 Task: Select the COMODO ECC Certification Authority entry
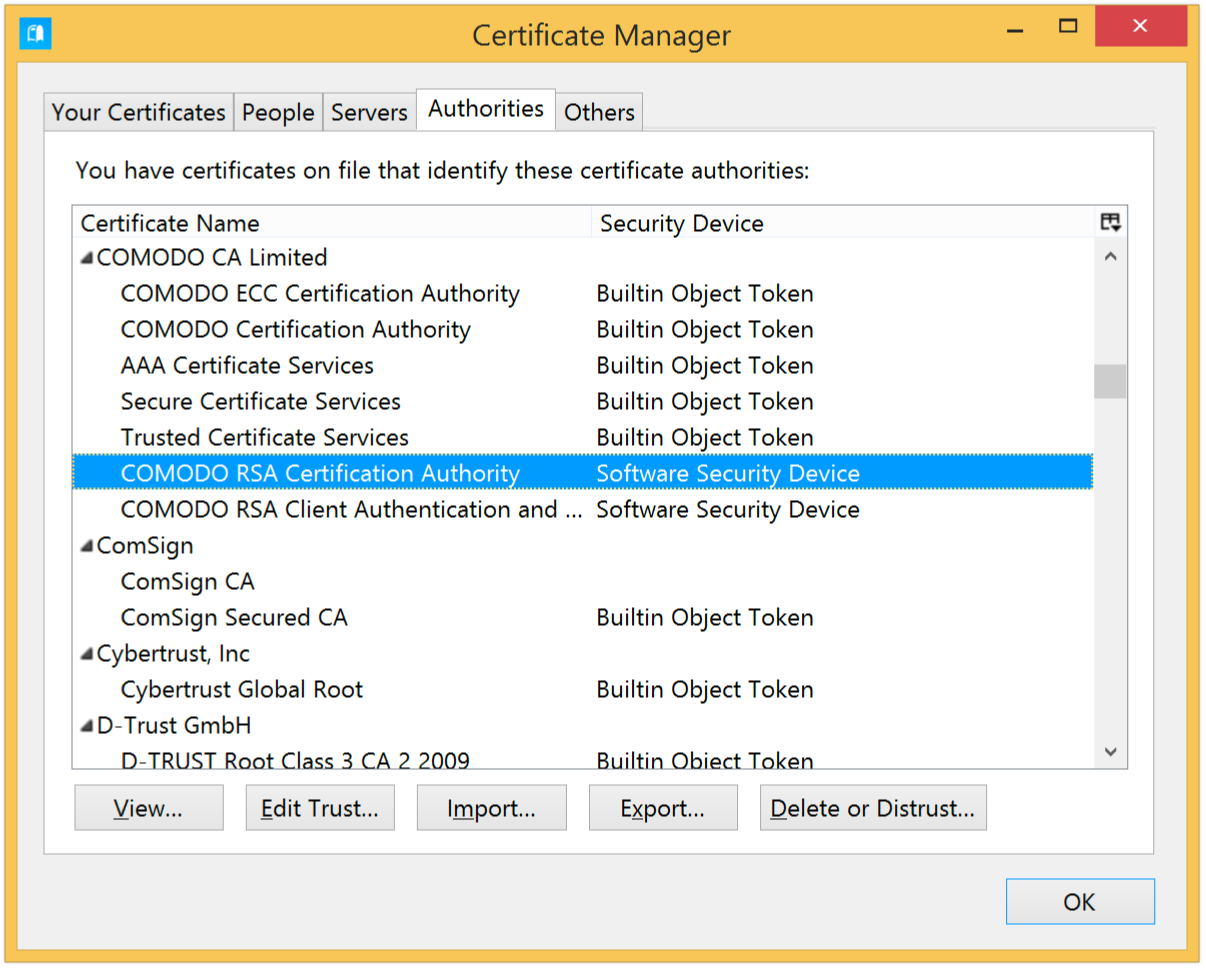319,293
